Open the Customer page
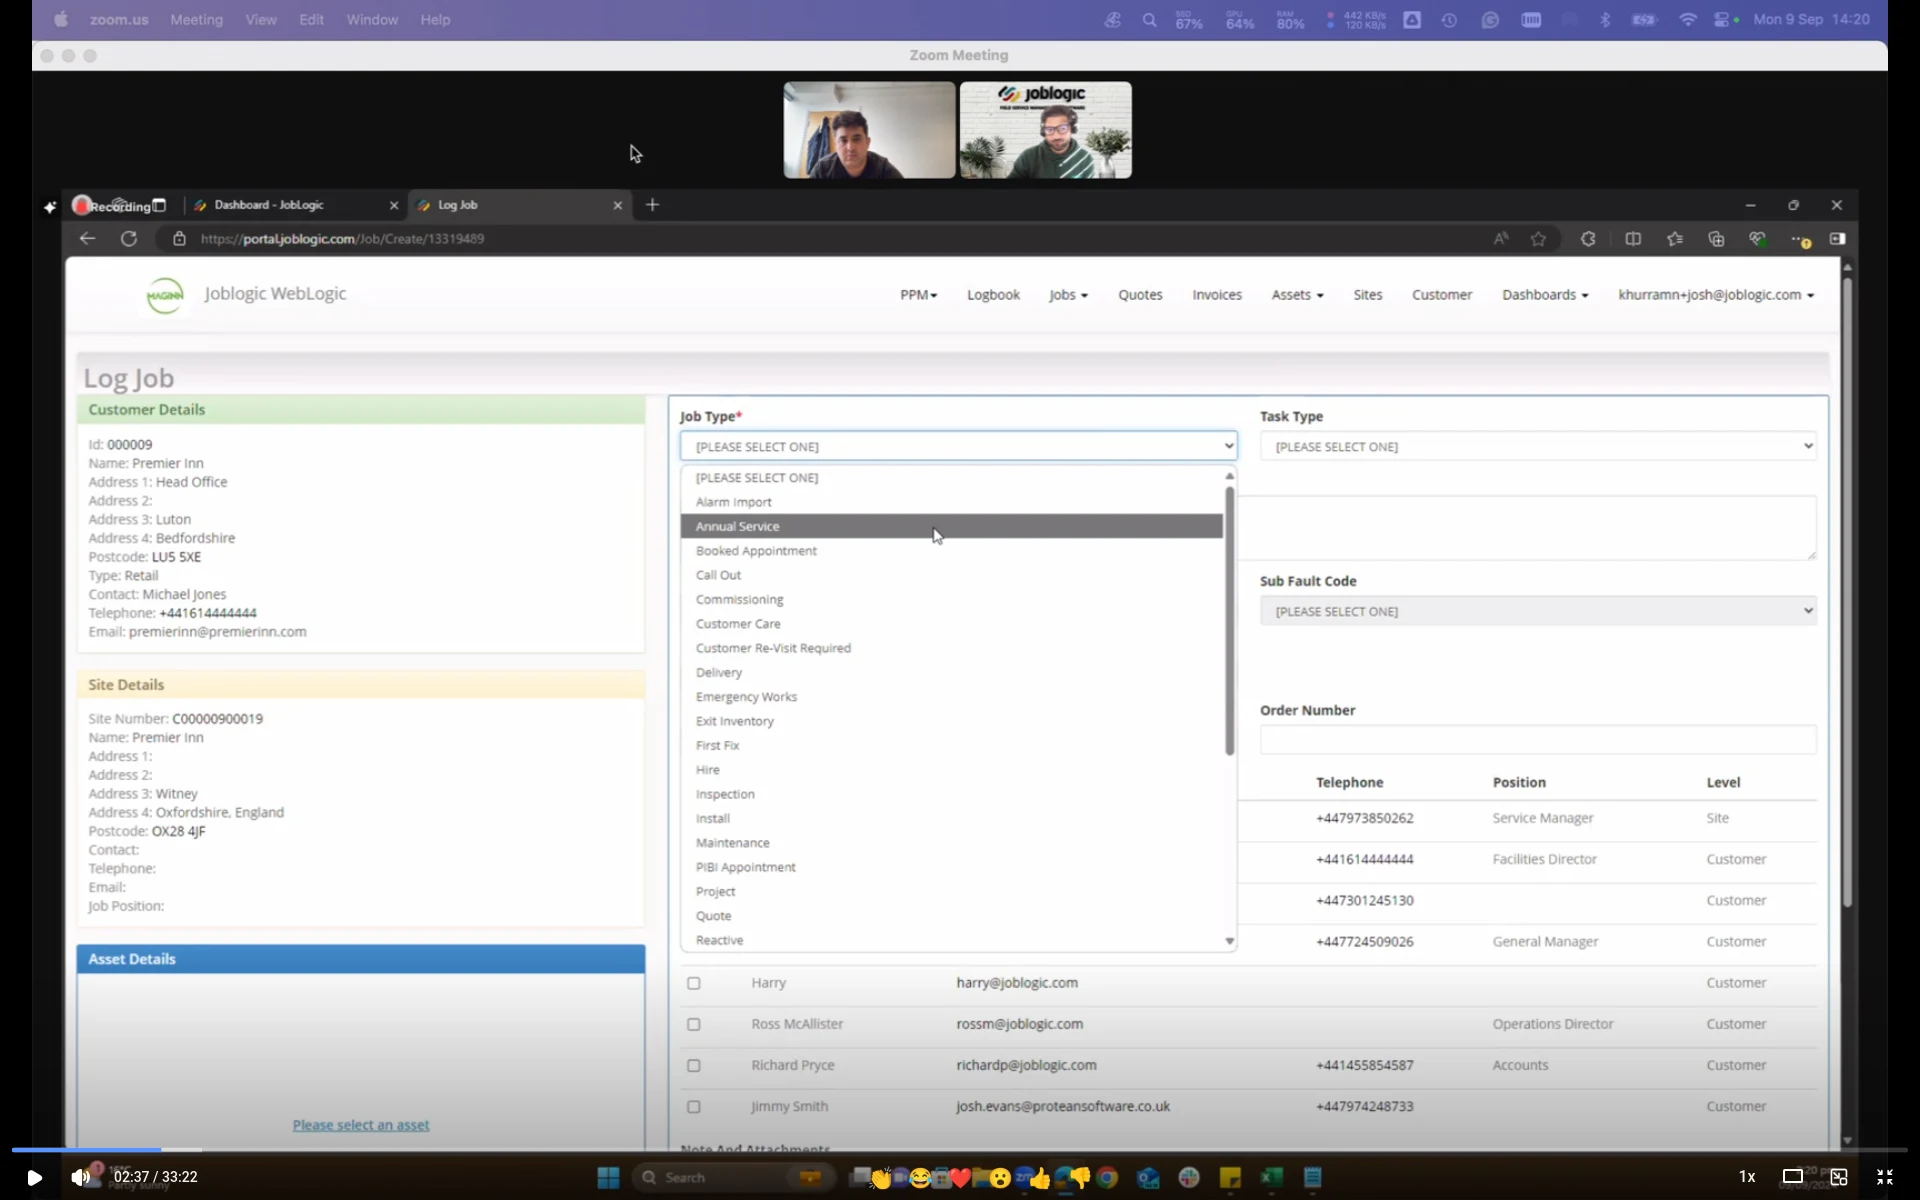Image resolution: width=1920 pixels, height=1200 pixels. pos(1442,295)
